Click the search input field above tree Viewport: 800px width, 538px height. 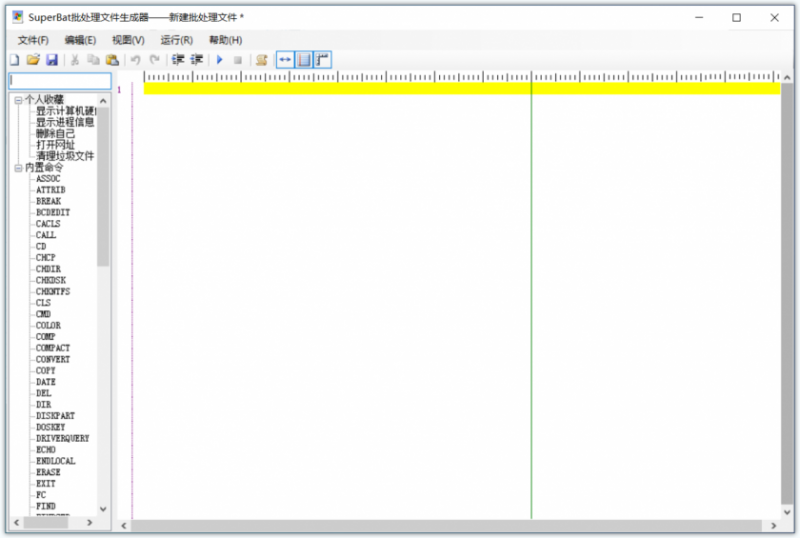[60, 81]
